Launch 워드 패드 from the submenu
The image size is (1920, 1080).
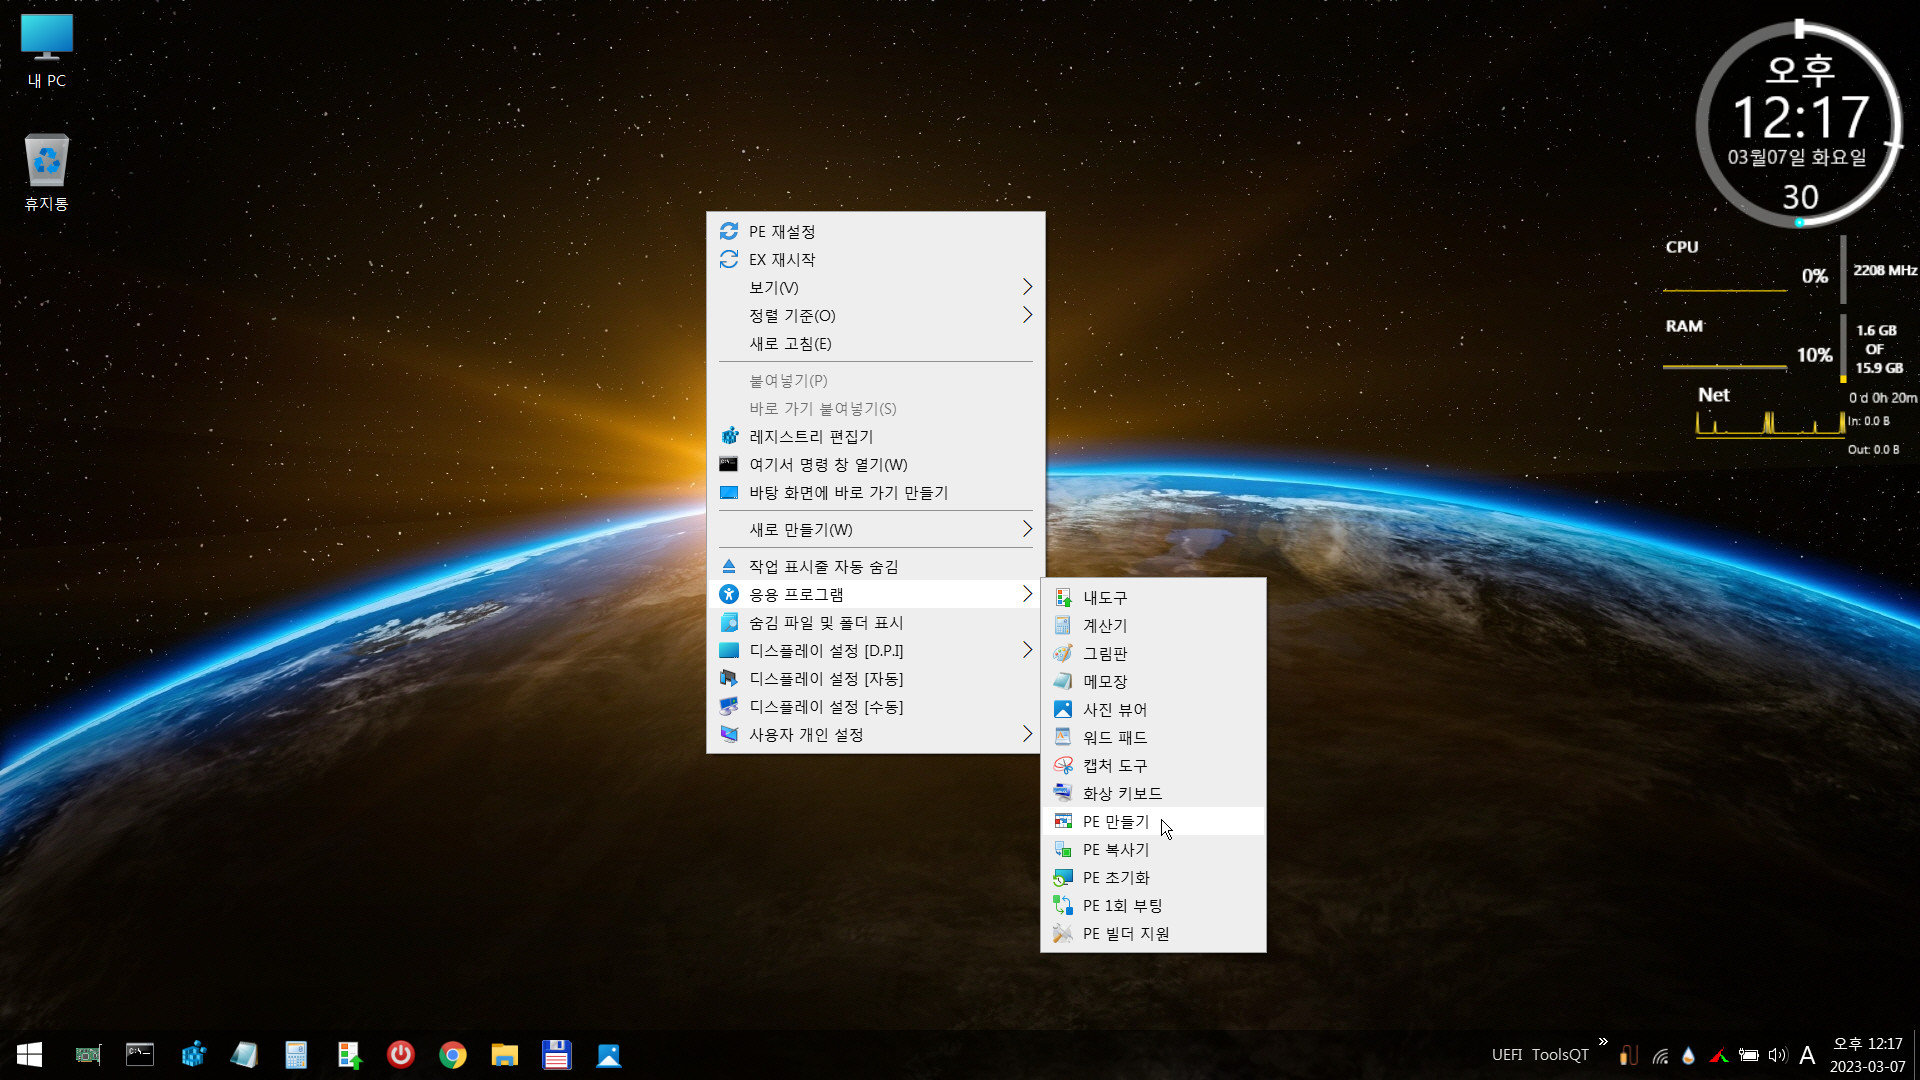click(x=1153, y=737)
